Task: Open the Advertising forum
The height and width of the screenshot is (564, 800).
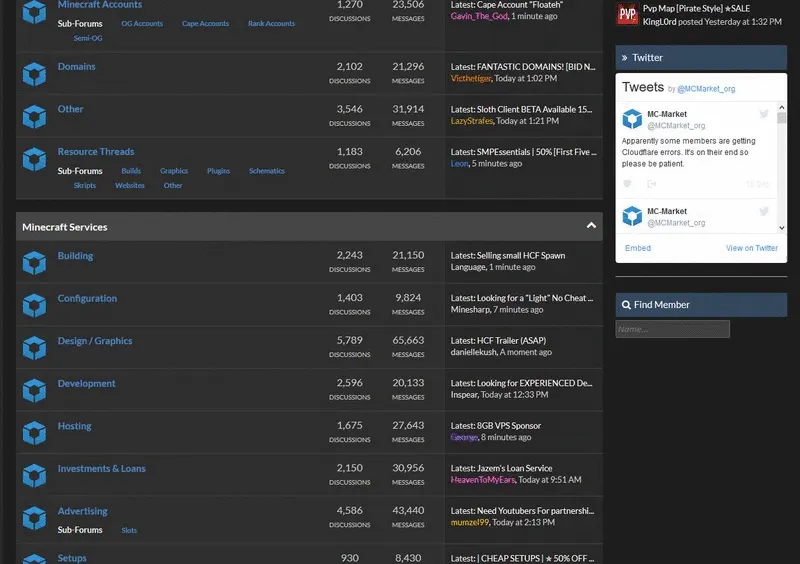Action: 83,511
